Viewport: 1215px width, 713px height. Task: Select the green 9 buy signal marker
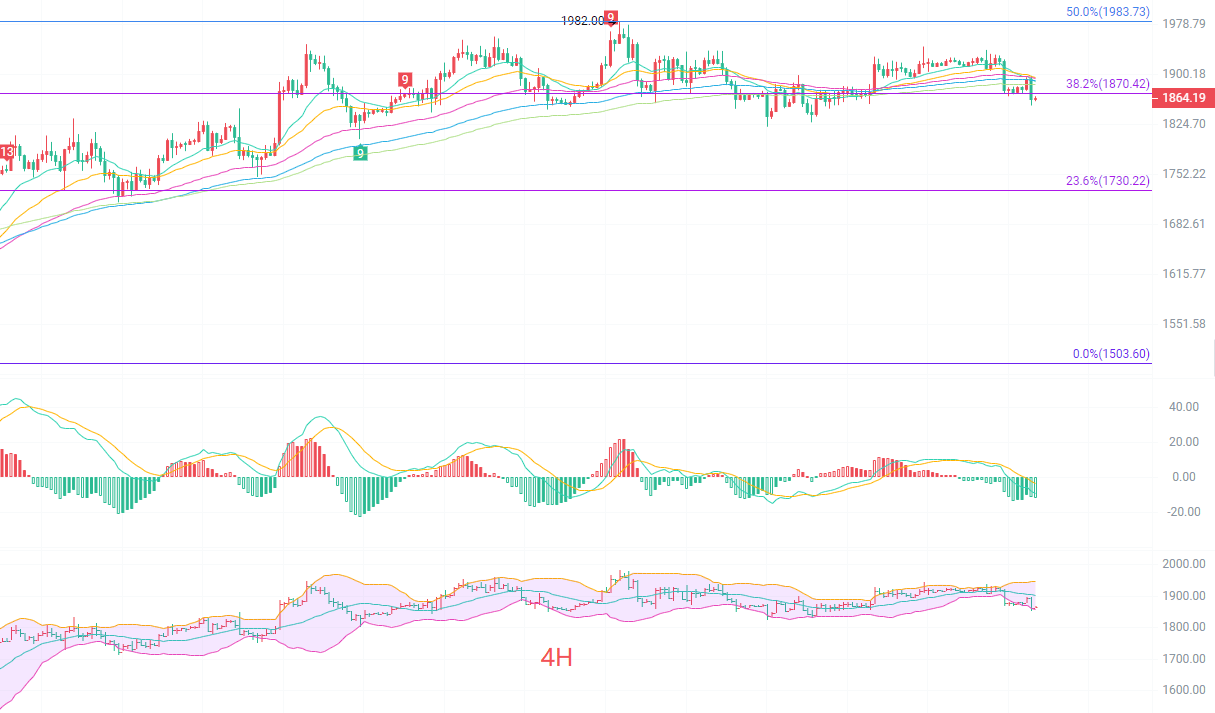pos(360,152)
